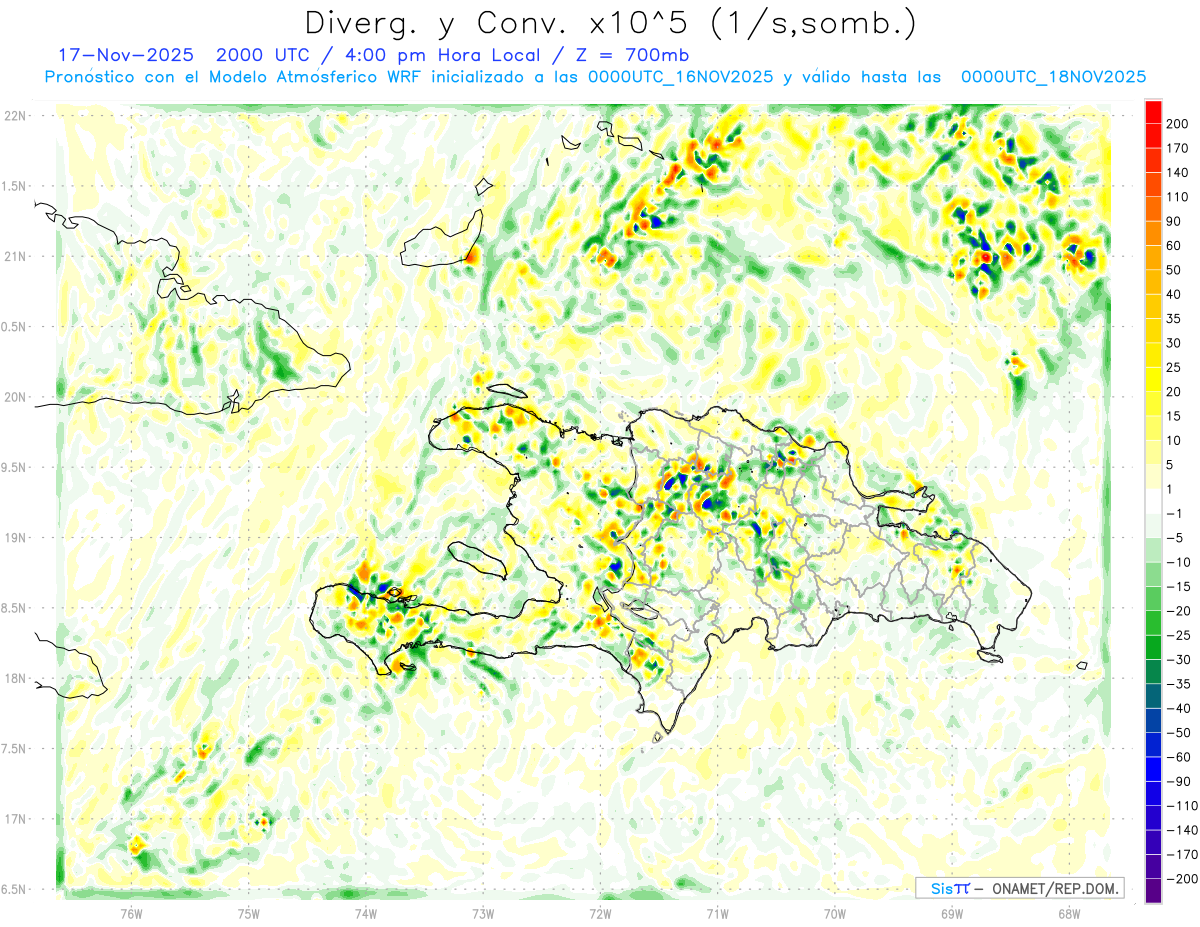Click the 'ONAMET/REP.DOM.' credit label
The image size is (1200, 927).
click(x=1053, y=888)
